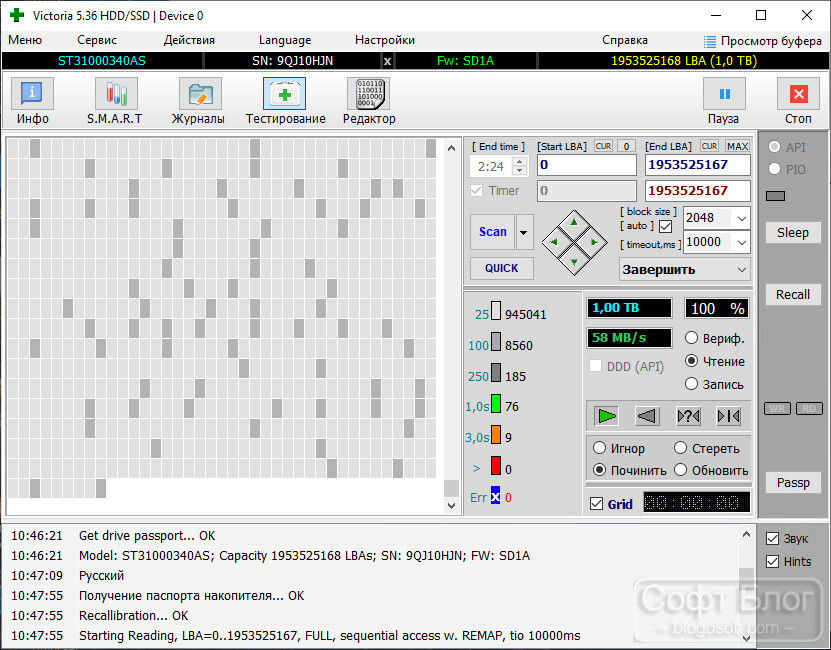Click the Passp button
The width and height of the screenshot is (831, 650).
click(793, 482)
